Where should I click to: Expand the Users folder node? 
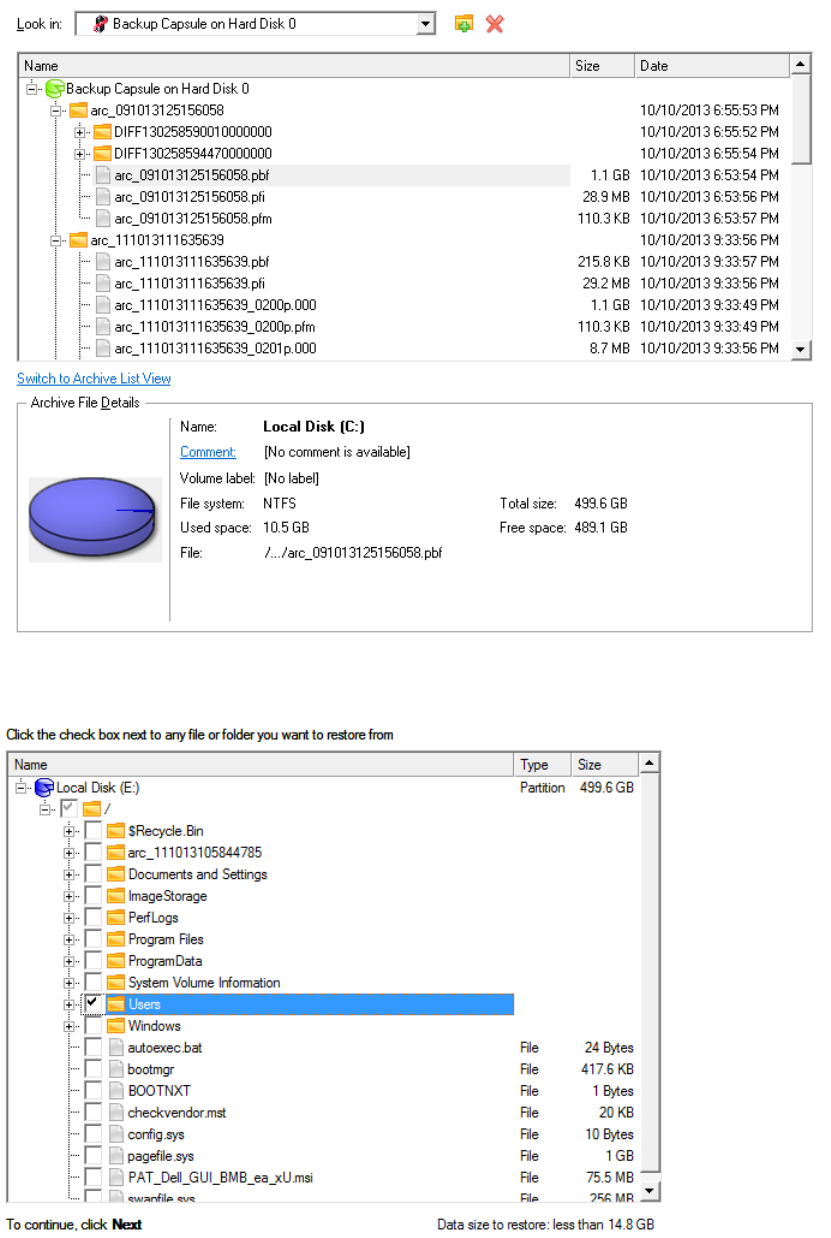[70, 1004]
